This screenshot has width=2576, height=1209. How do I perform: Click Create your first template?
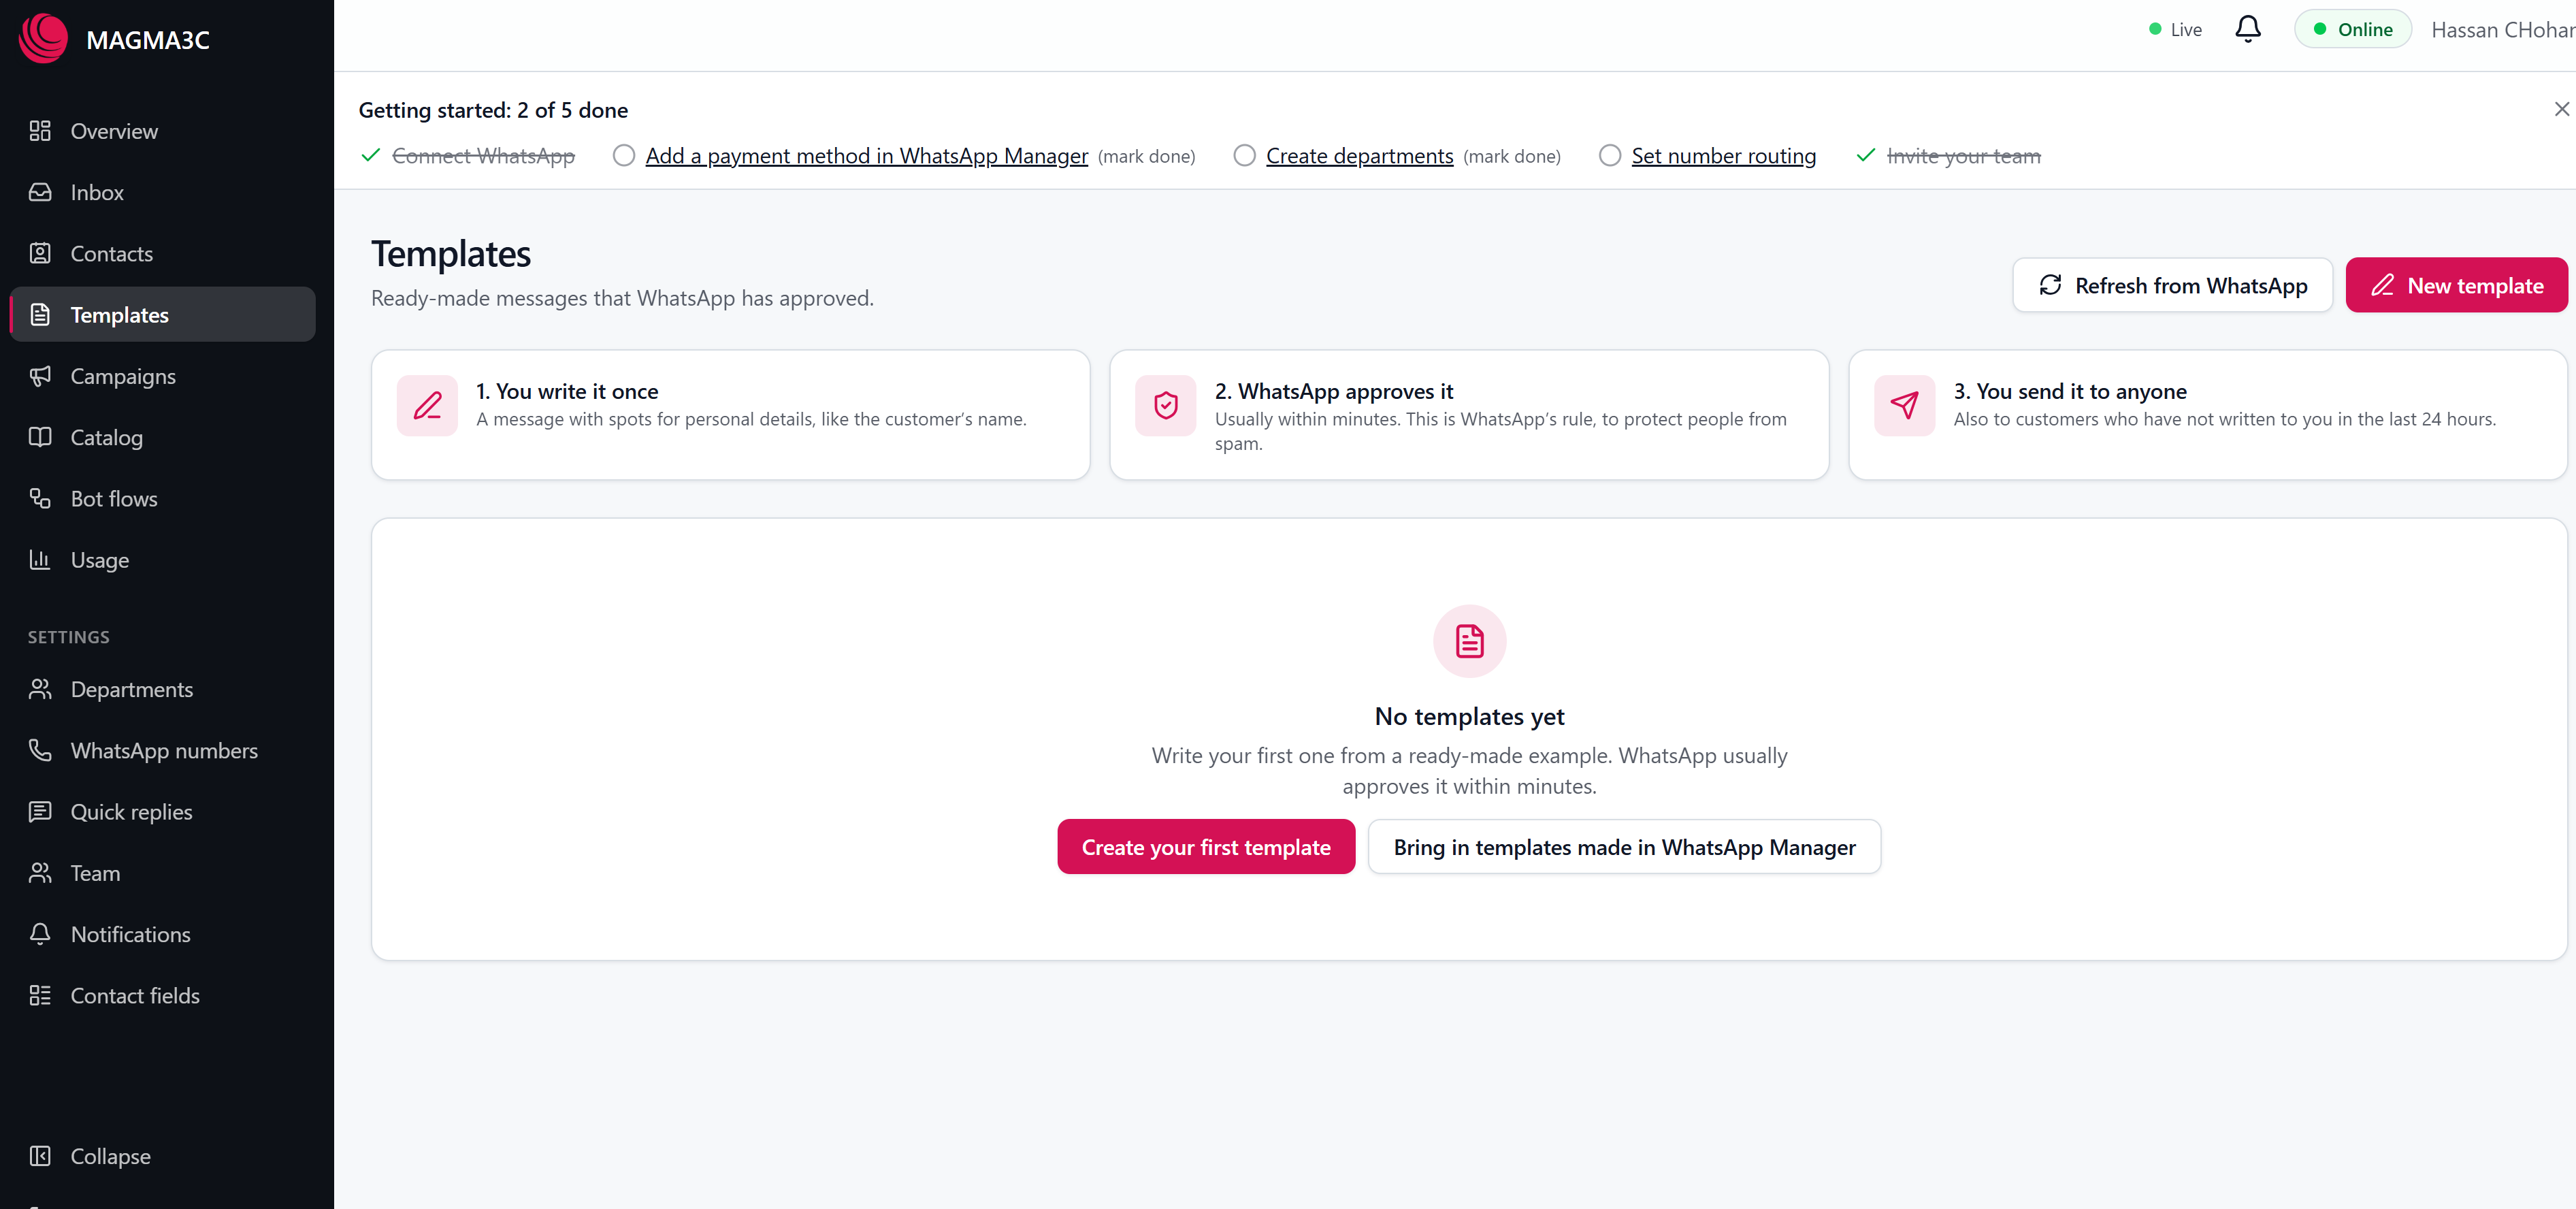pyautogui.click(x=1206, y=847)
